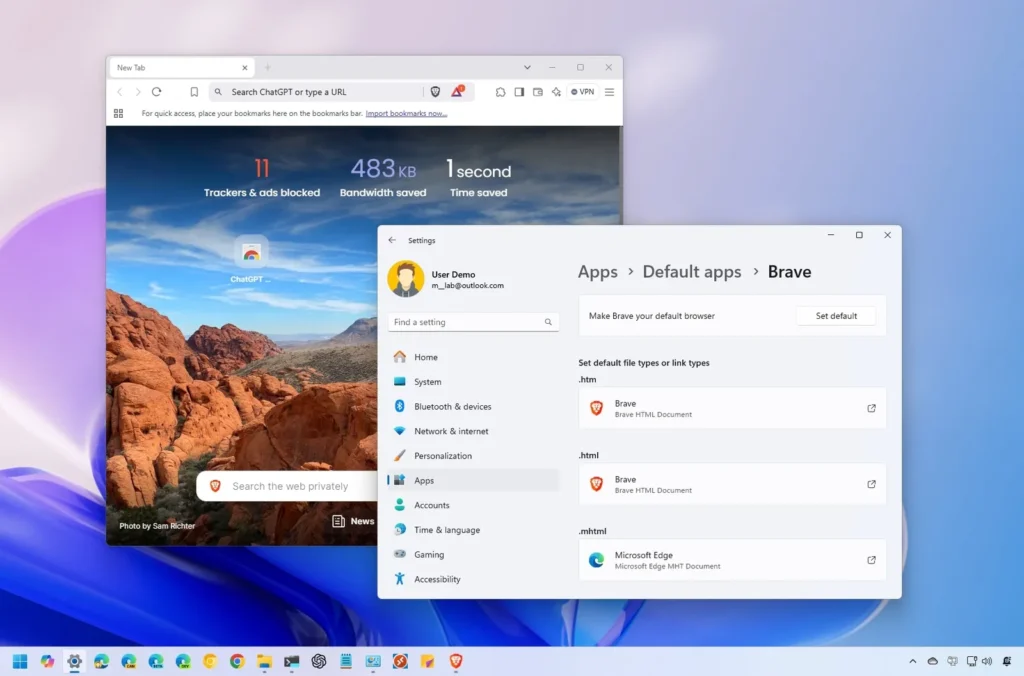
Task: Bookmark this page using the bookmark icon
Action: click(x=192, y=91)
